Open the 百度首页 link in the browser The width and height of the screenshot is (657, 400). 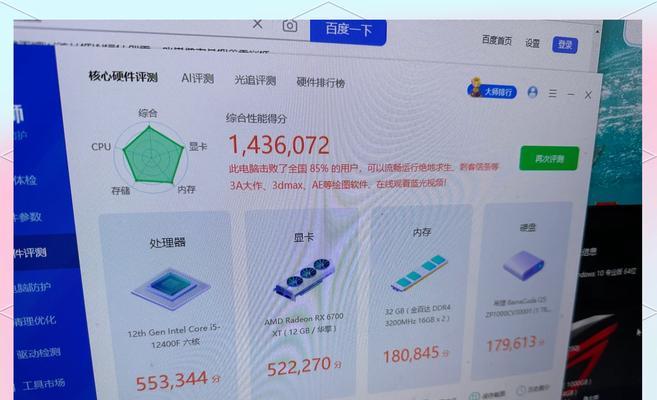pos(497,40)
